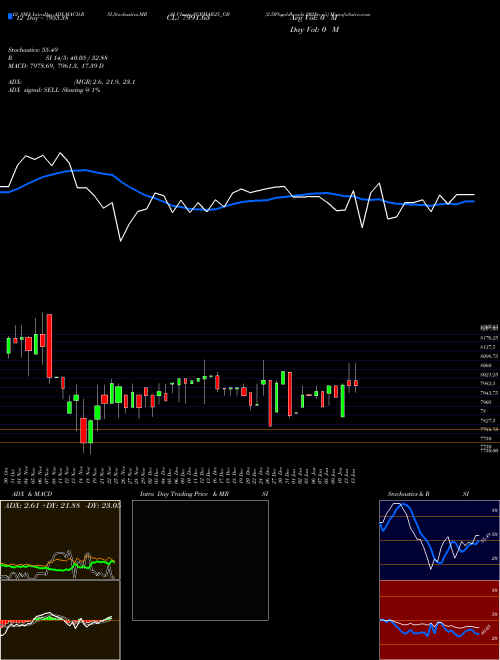Click the 8098.75 price axis label

tap(489, 356)
